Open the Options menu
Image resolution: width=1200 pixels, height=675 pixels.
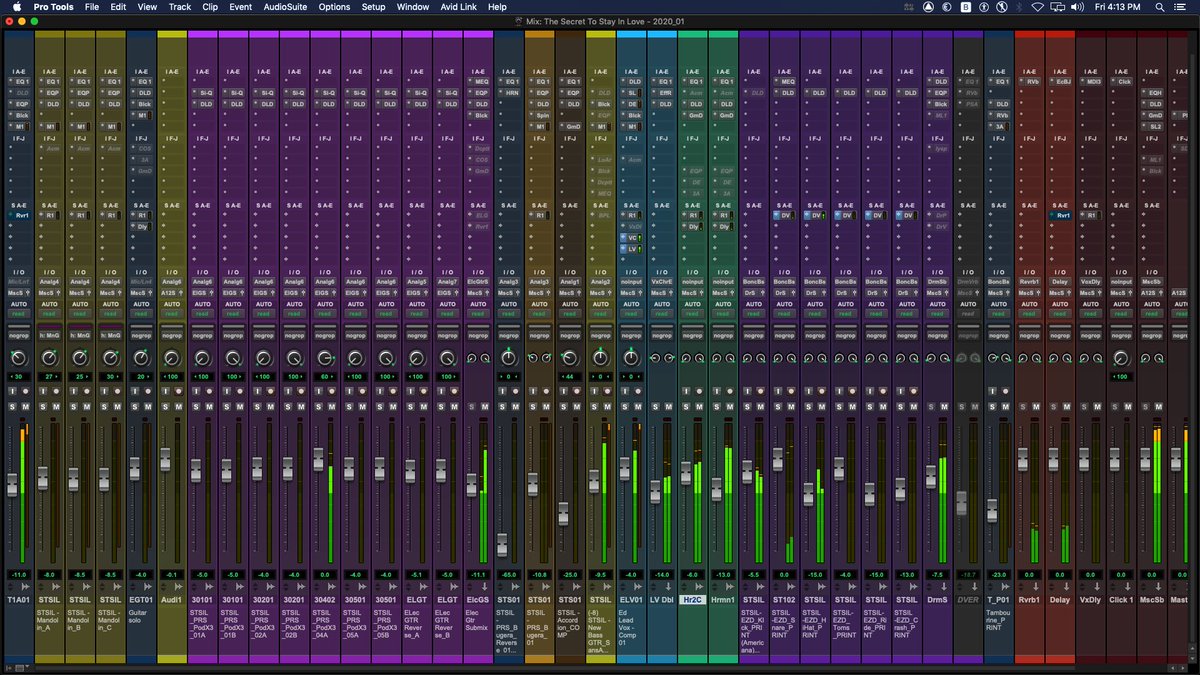point(335,7)
